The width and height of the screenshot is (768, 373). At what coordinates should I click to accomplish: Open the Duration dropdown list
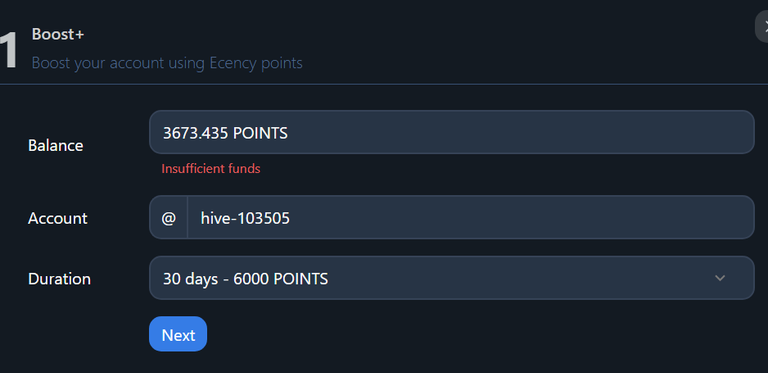(451, 278)
